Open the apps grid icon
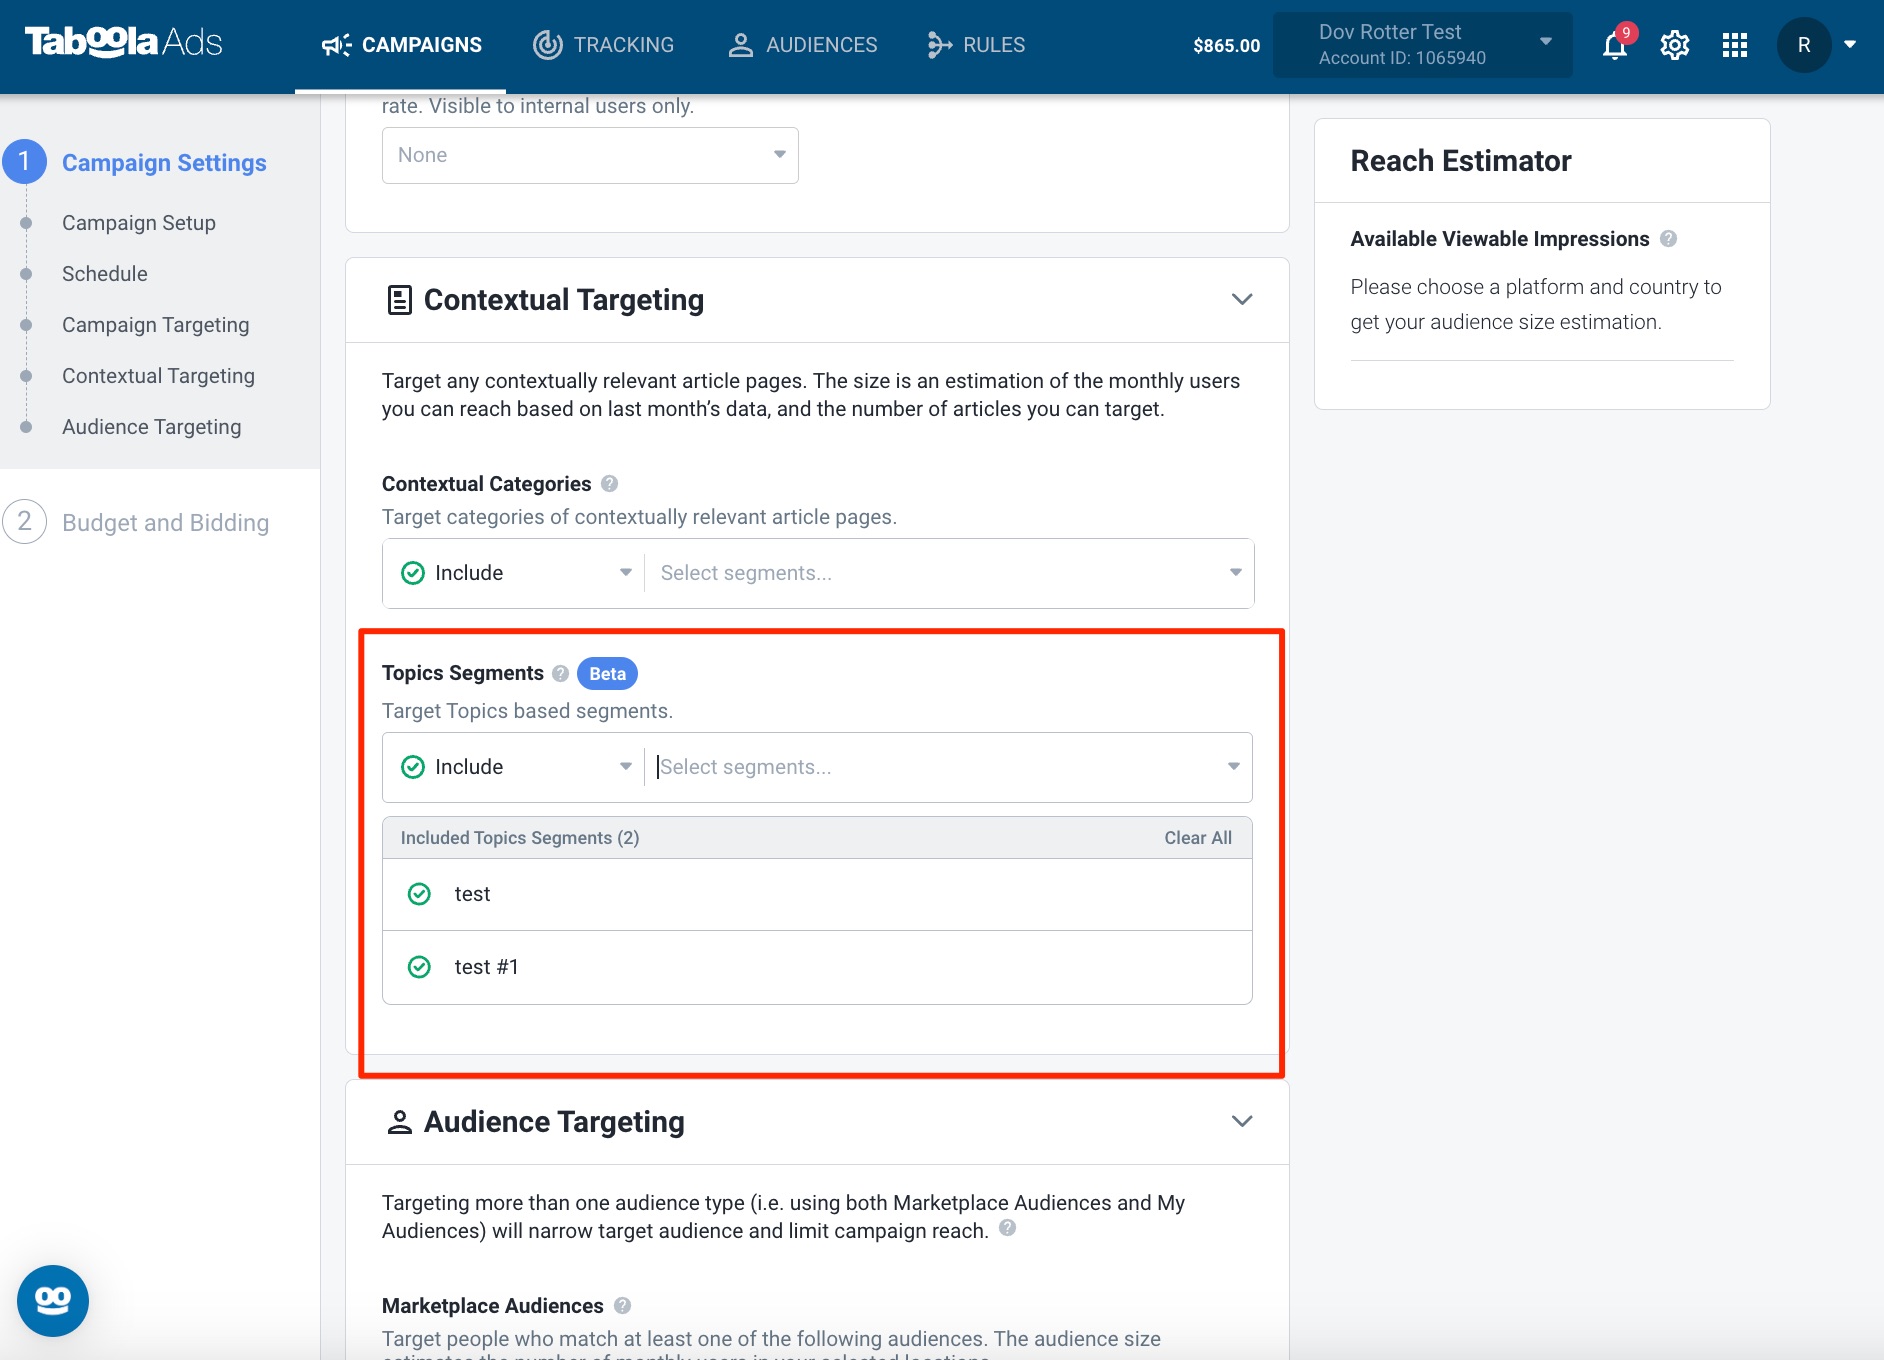 coord(1735,45)
